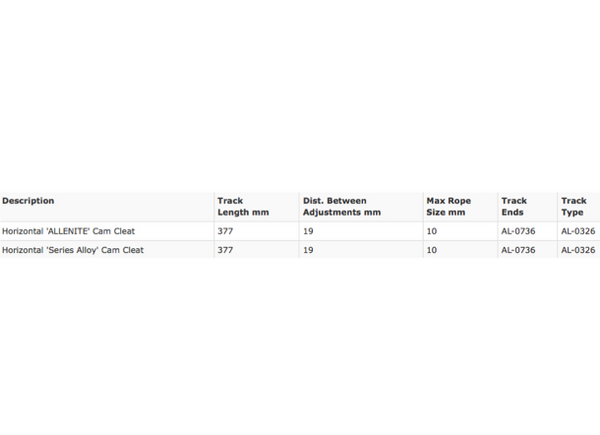Select the Max Rope Size mm header
Screen dimensions: 600x435
click(x=448, y=207)
